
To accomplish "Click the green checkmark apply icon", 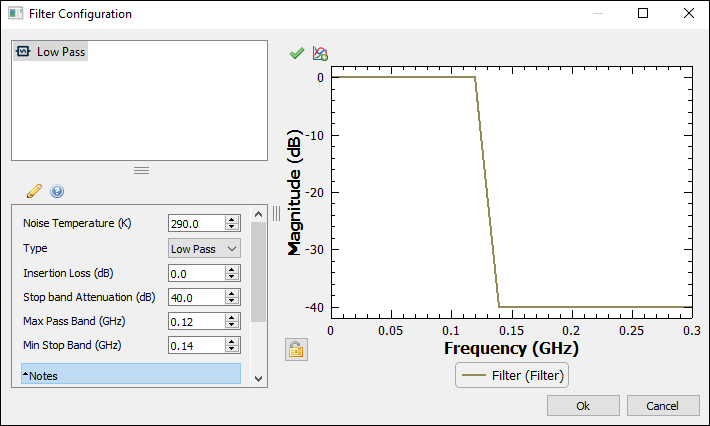I will (297, 53).
